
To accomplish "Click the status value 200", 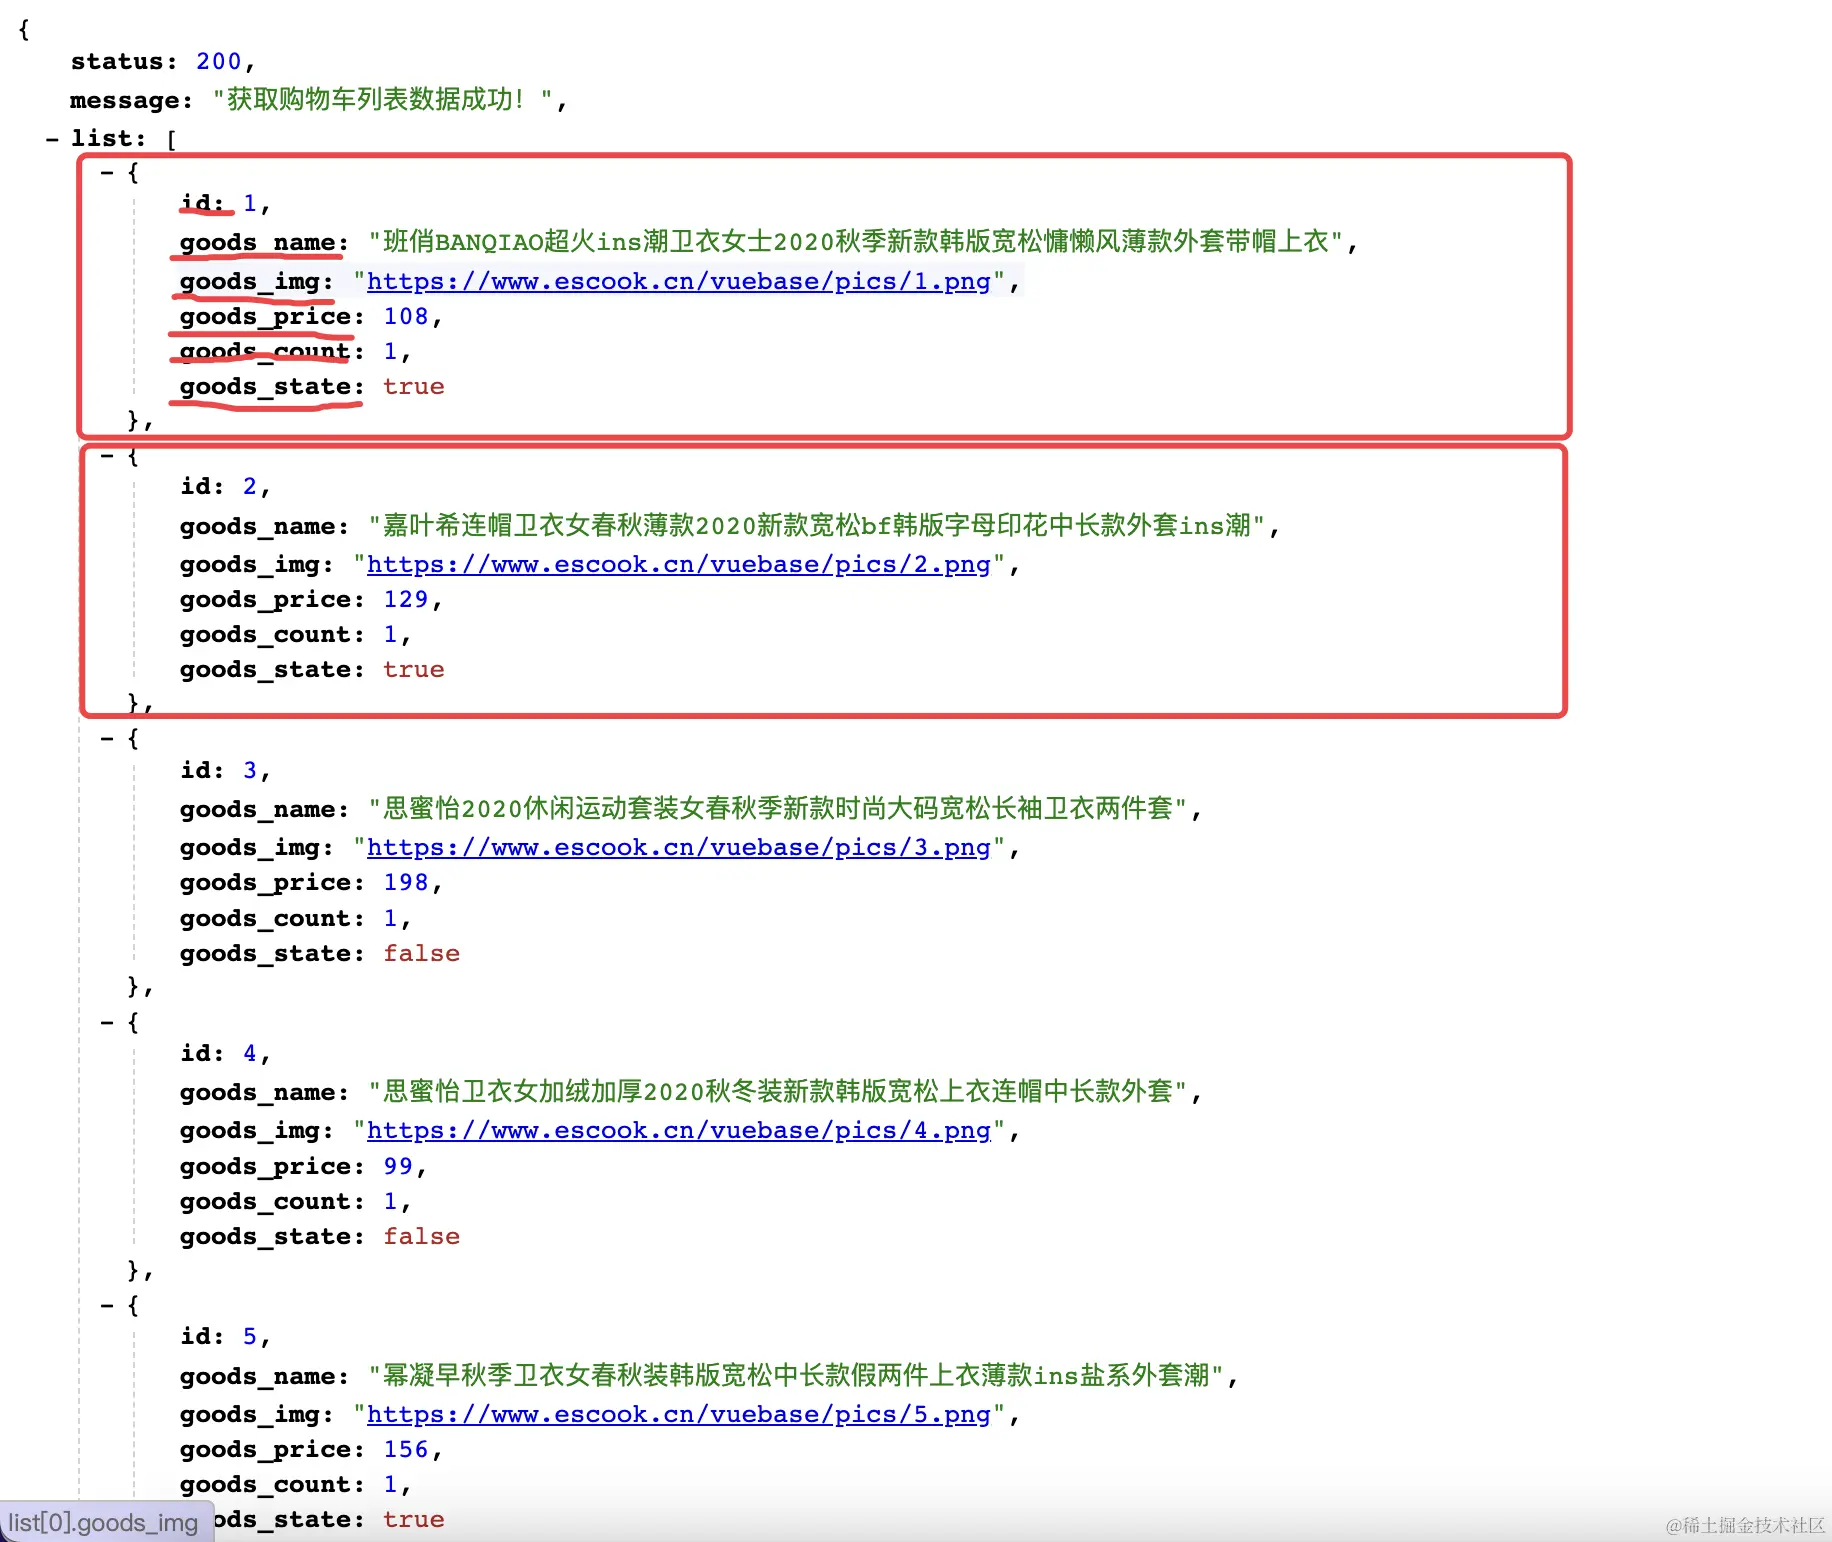I will 219,62.
